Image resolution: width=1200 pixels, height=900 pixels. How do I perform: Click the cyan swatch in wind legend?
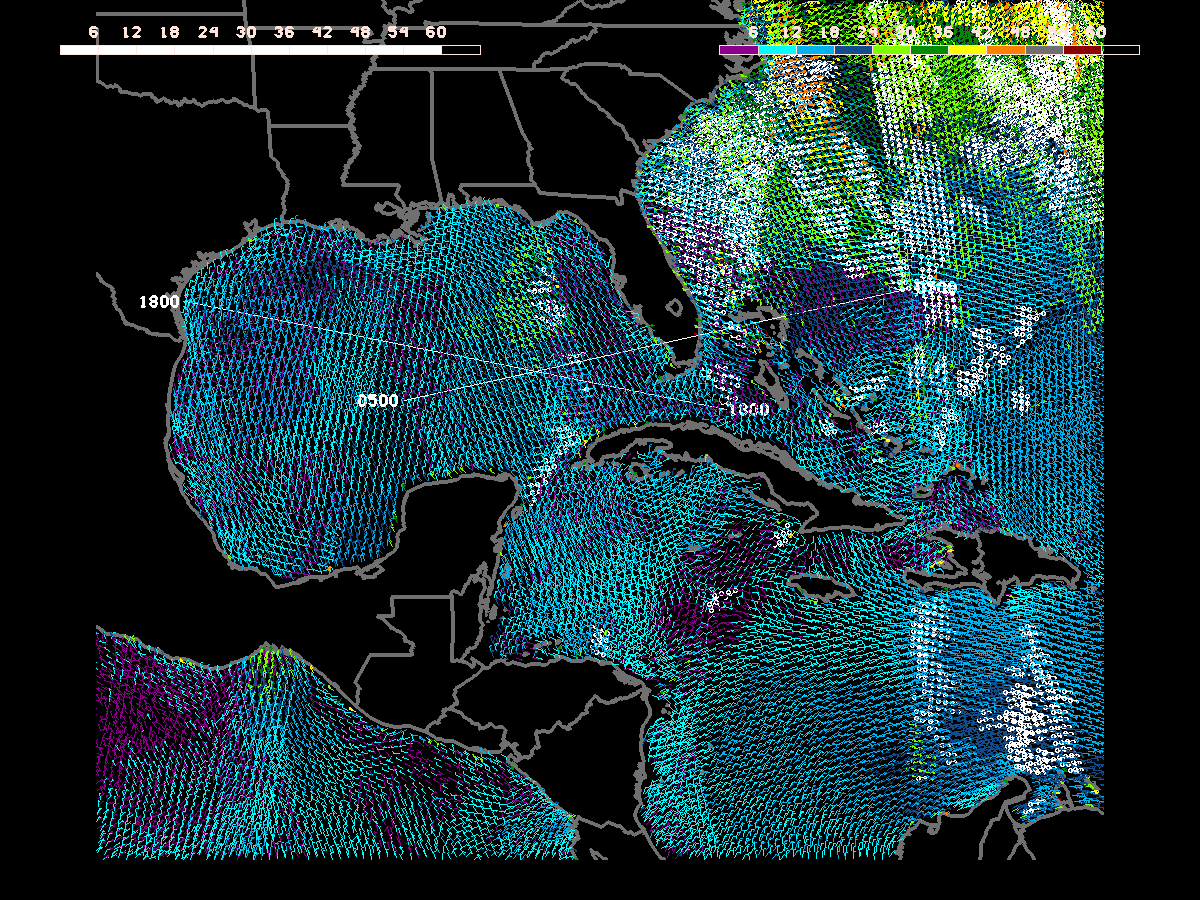pyautogui.click(x=777, y=49)
